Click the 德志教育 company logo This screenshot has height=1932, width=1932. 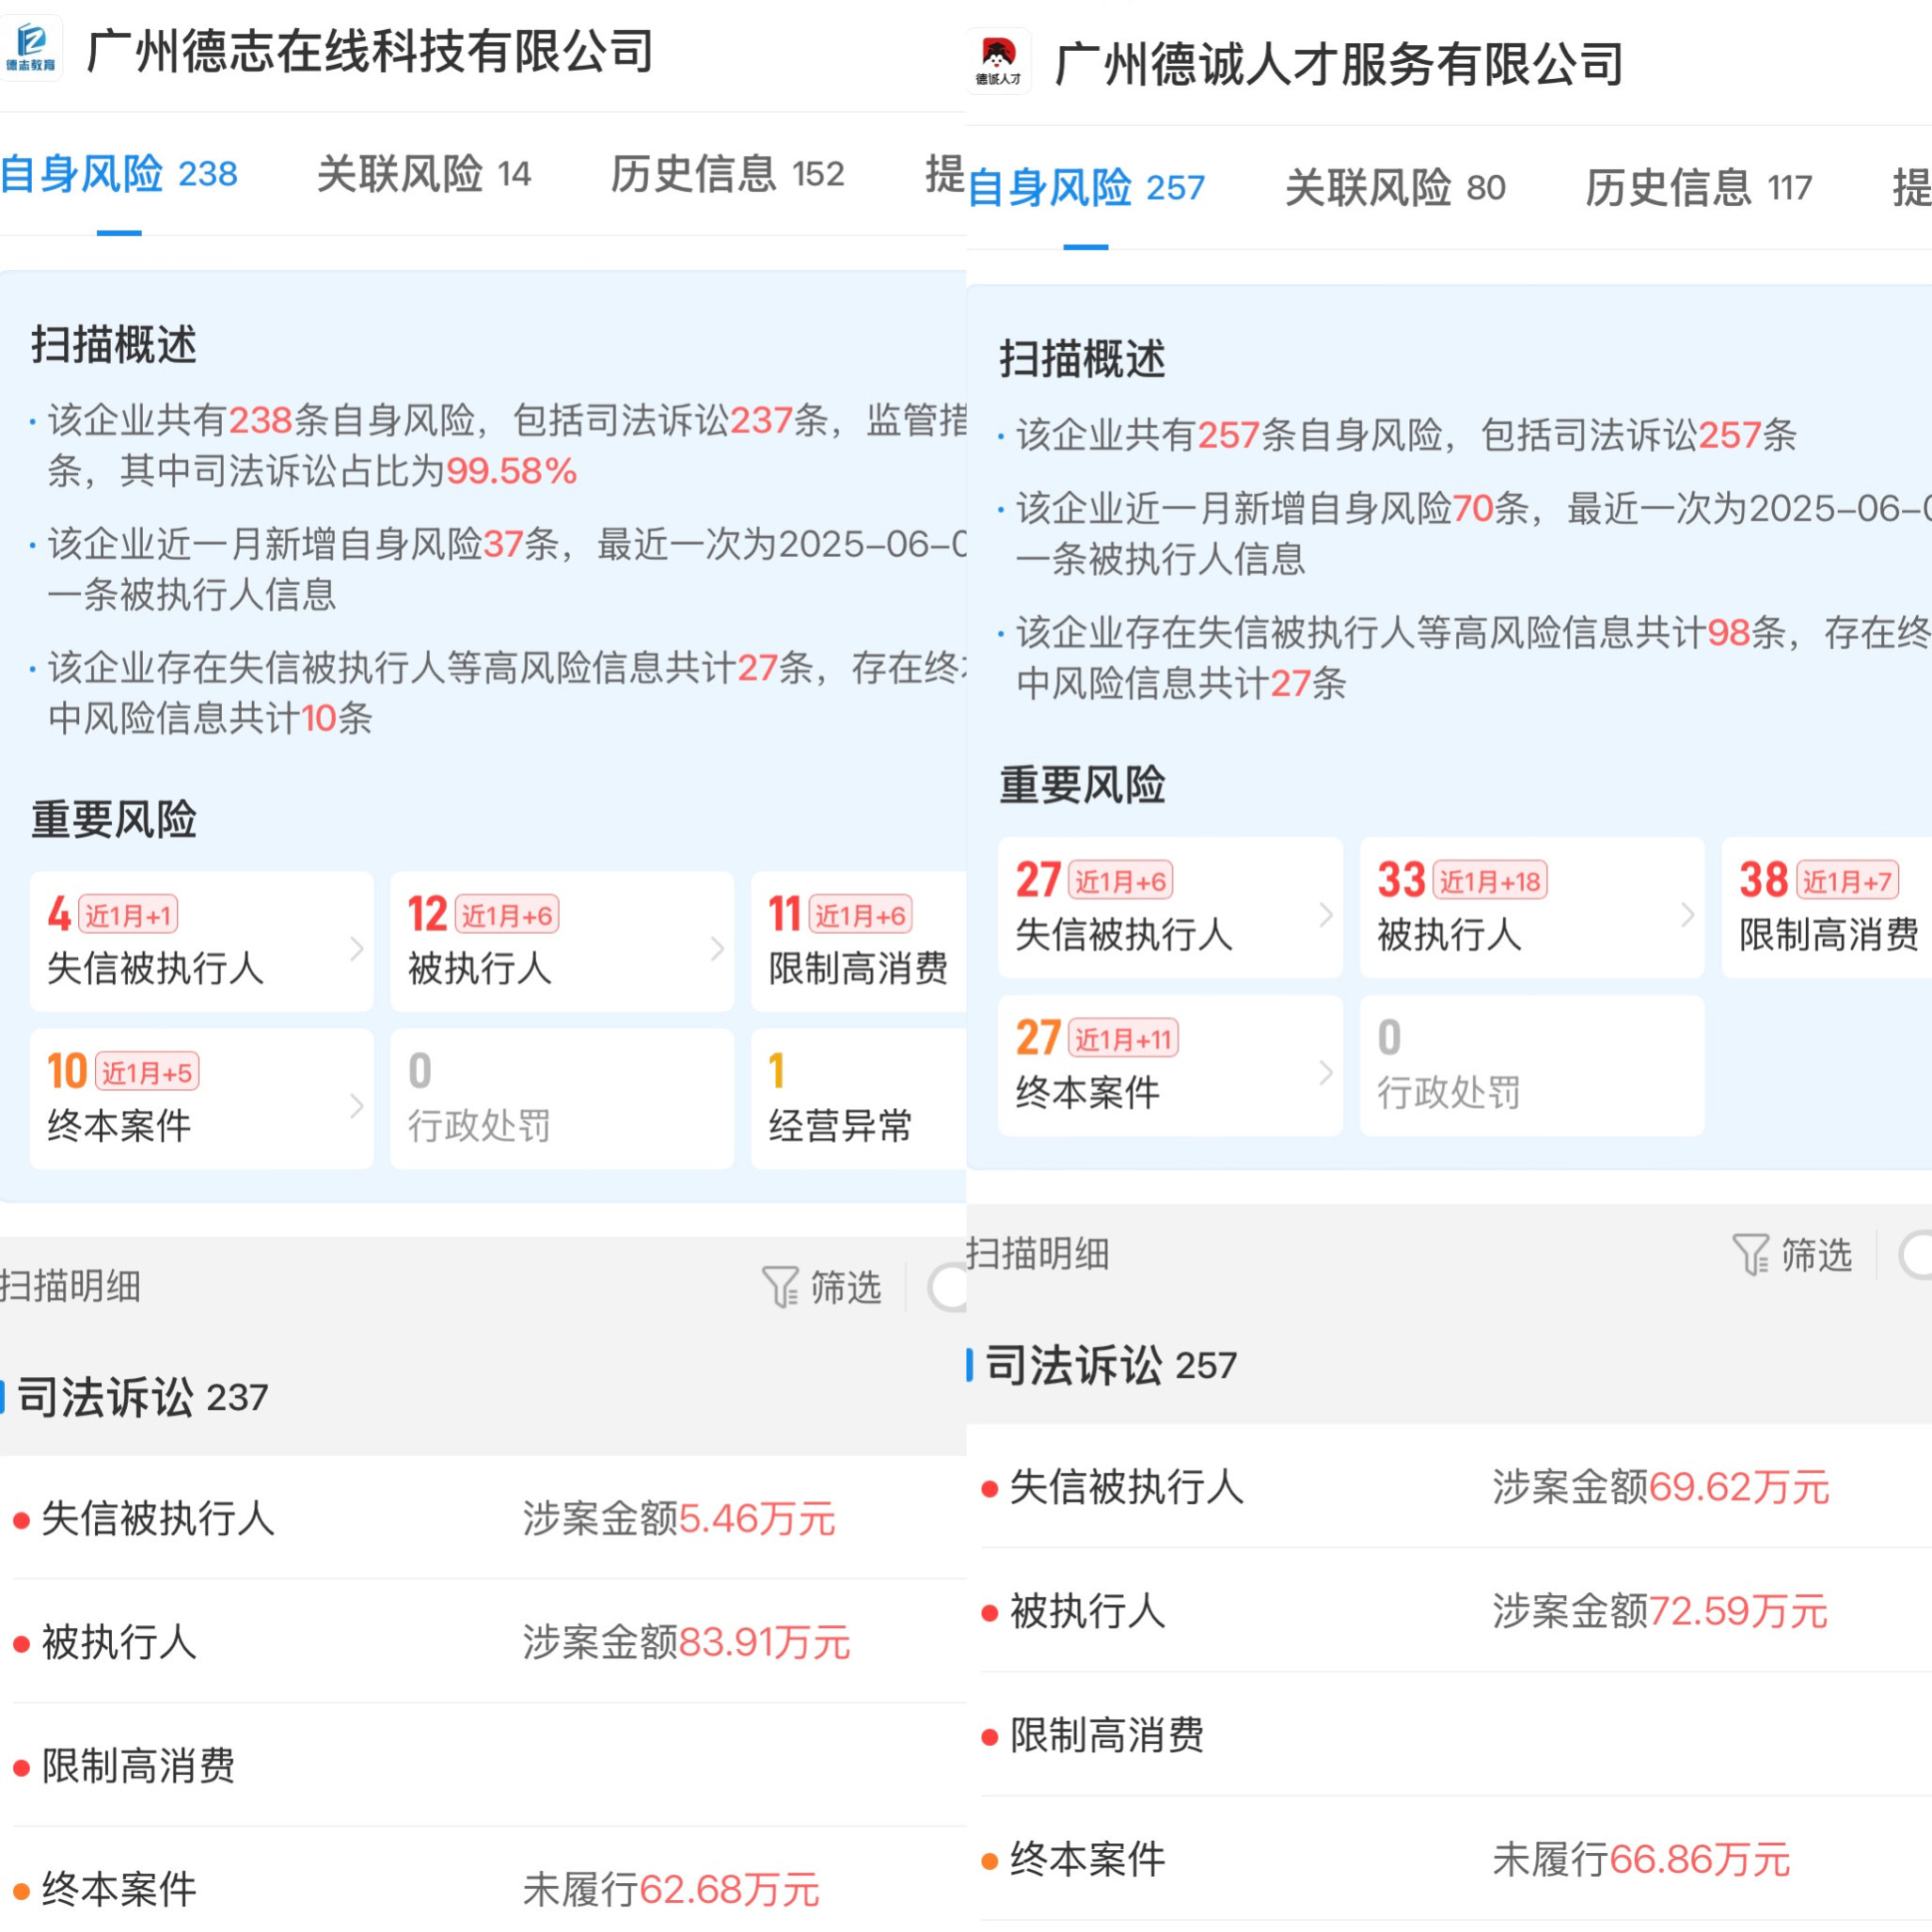click(31, 47)
